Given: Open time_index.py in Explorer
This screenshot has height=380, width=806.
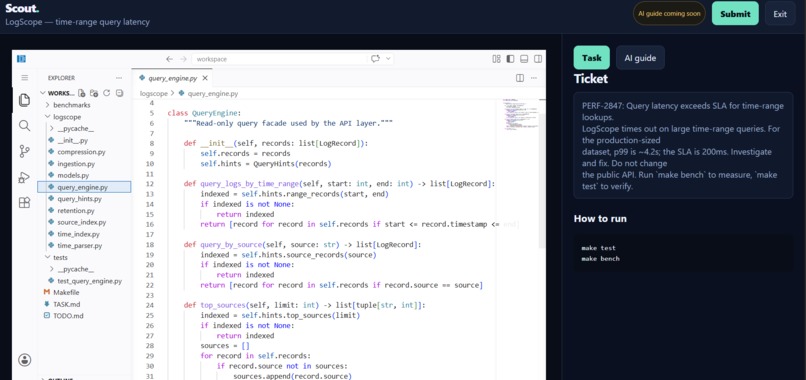Looking at the screenshot, I should coord(84,234).
